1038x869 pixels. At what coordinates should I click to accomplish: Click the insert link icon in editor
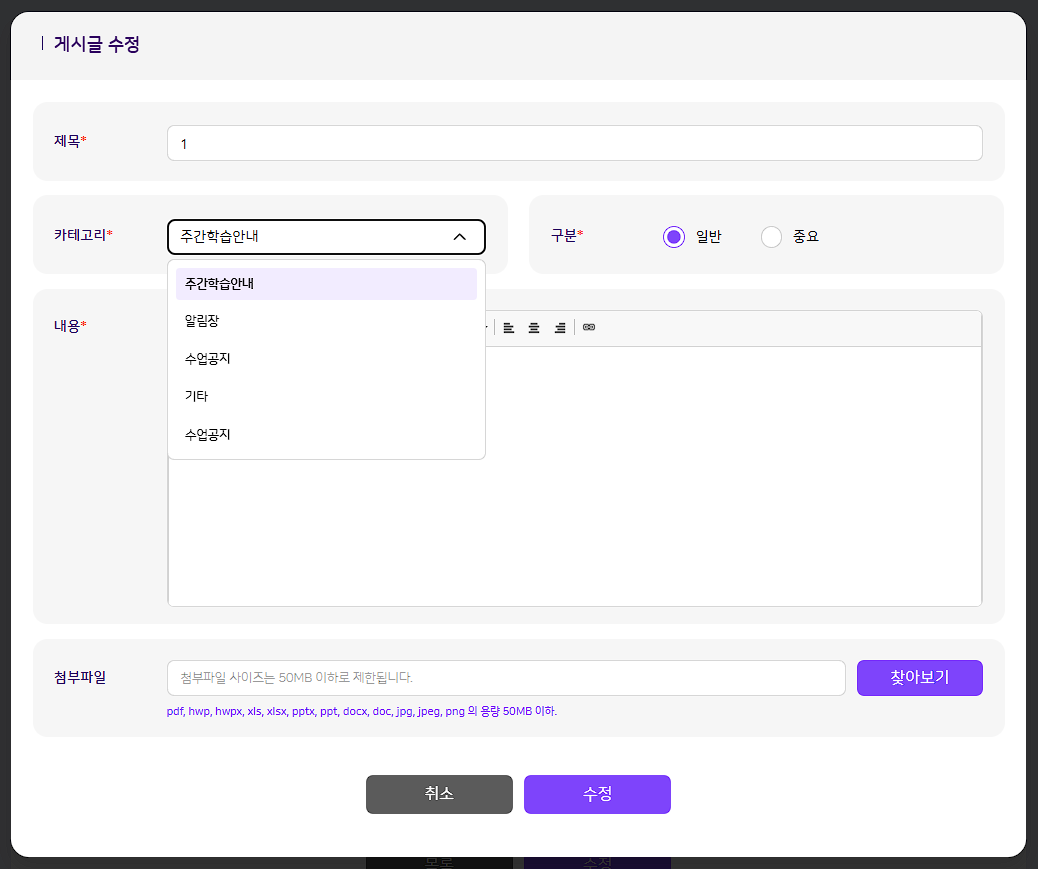coord(589,328)
